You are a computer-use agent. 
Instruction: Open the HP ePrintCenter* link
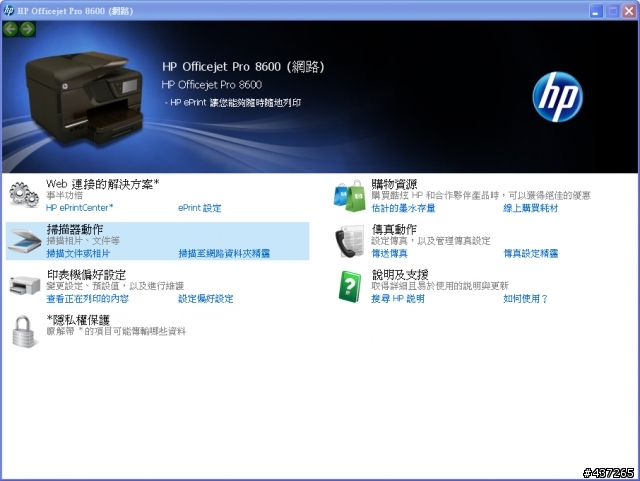80,208
